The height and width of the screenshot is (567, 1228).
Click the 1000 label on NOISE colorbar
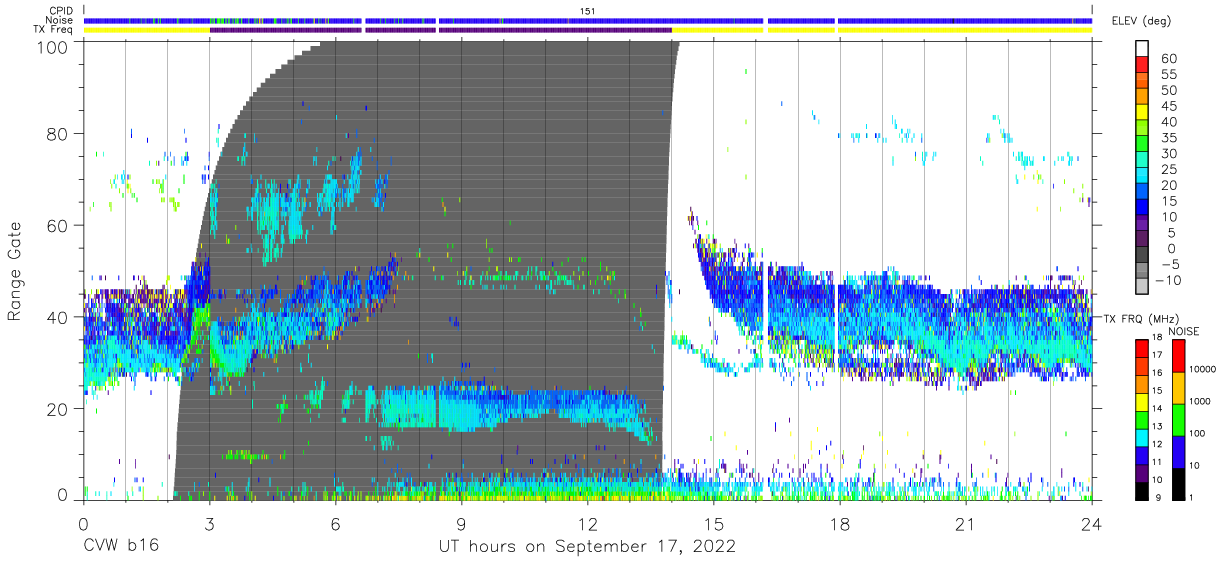tap(1200, 403)
